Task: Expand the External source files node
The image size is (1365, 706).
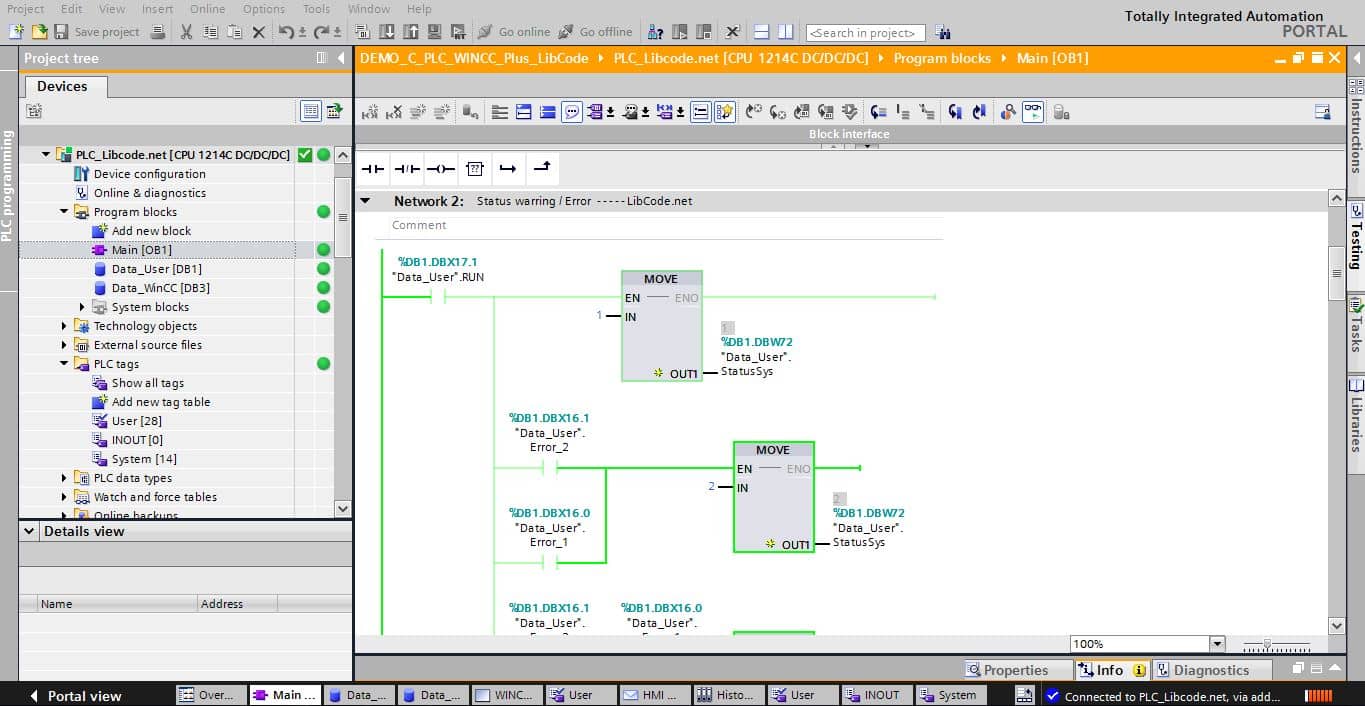Action: pyautogui.click(x=64, y=345)
